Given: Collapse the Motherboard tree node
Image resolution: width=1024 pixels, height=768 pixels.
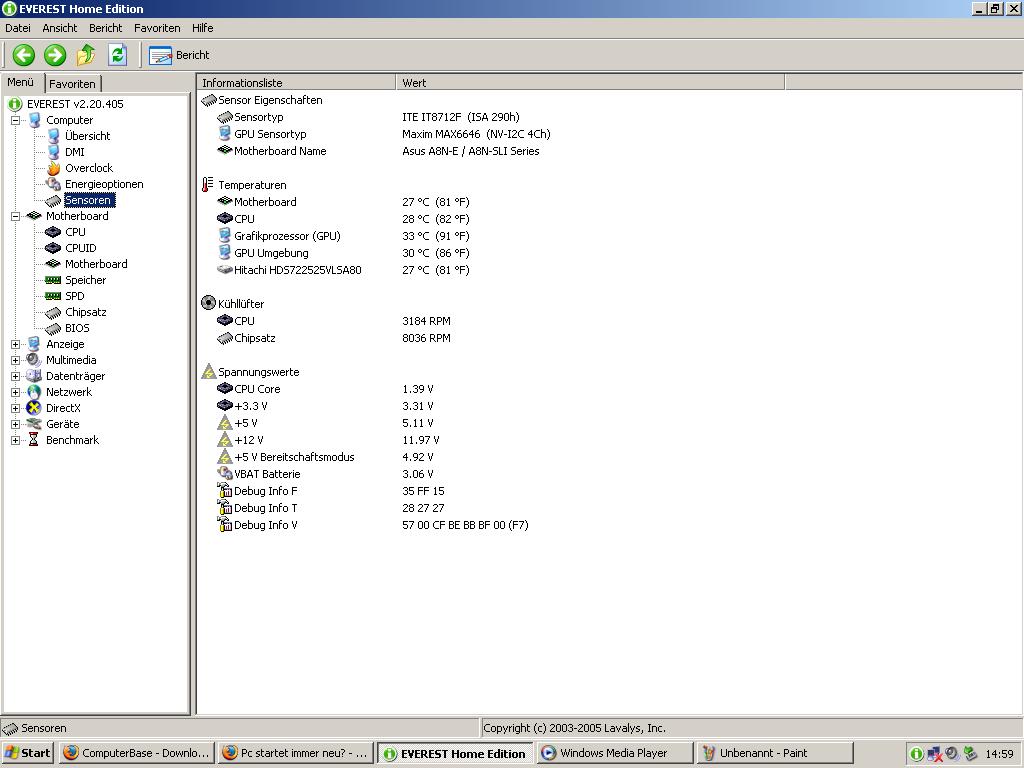Looking at the screenshot, I should click(16, 216).
